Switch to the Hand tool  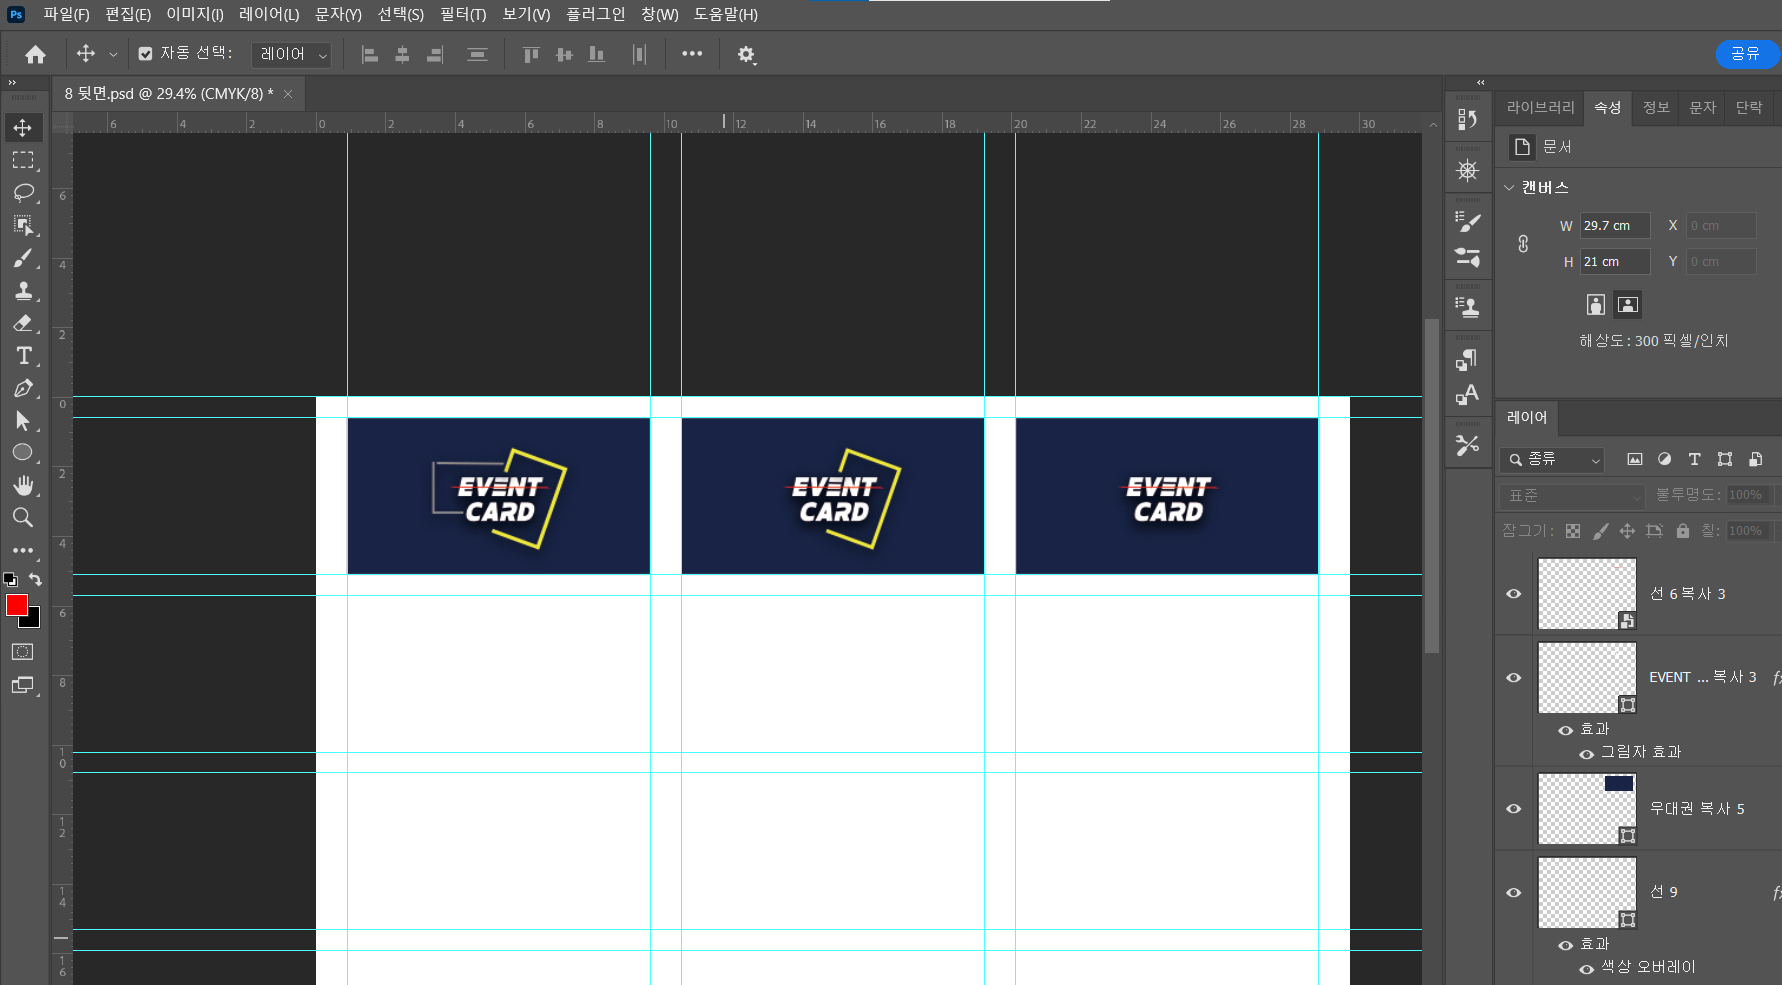[23, 485]
